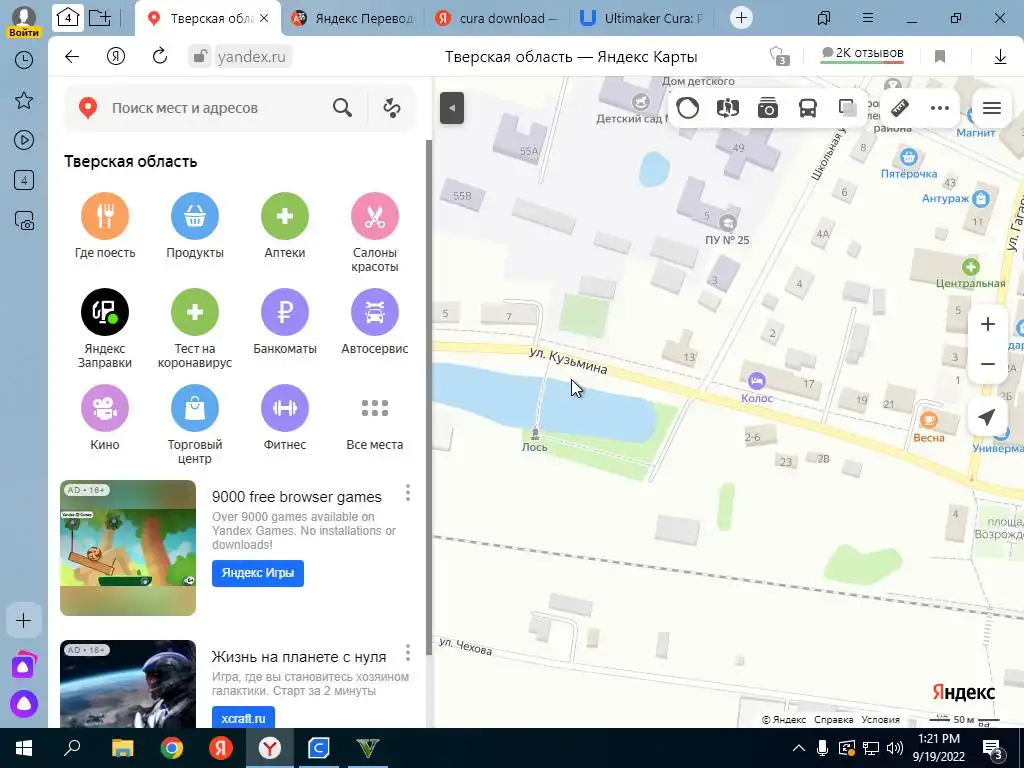Reload the current page
The height and width of the screenshot is (768, 1024).
click(160, 56)
